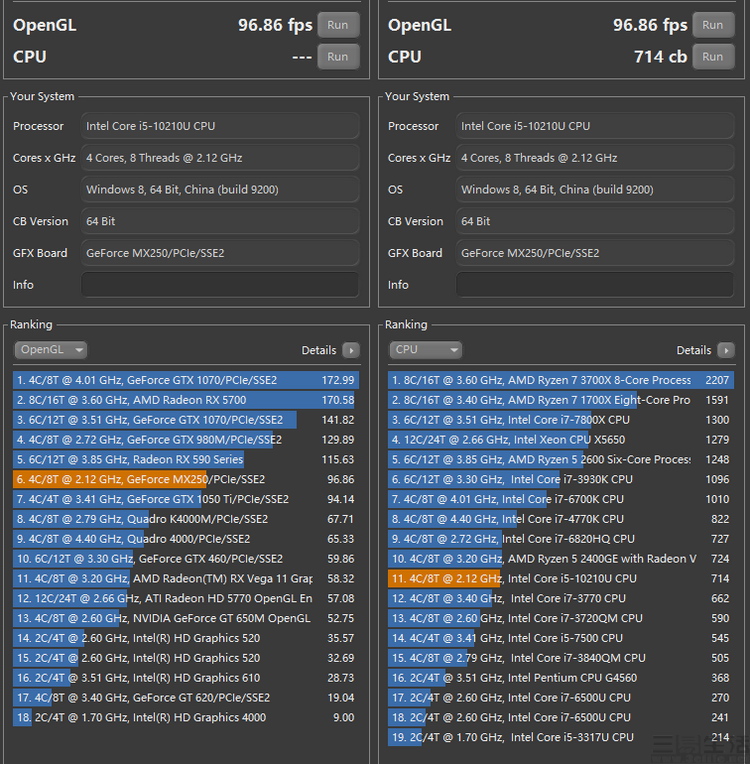Select OpenGL rank 14 HD Graphics 520

pyautogui.click(x=186, y=638)
